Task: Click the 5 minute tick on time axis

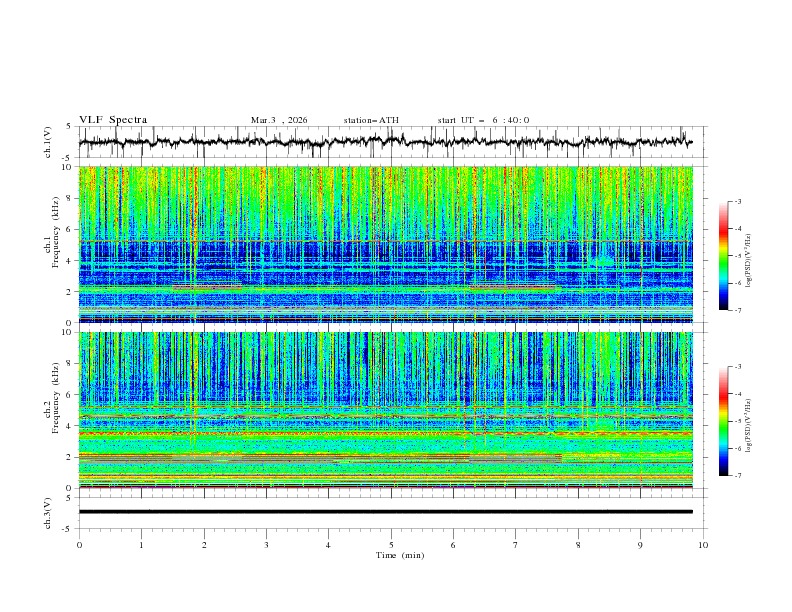Action: click(x=391, y=544)
